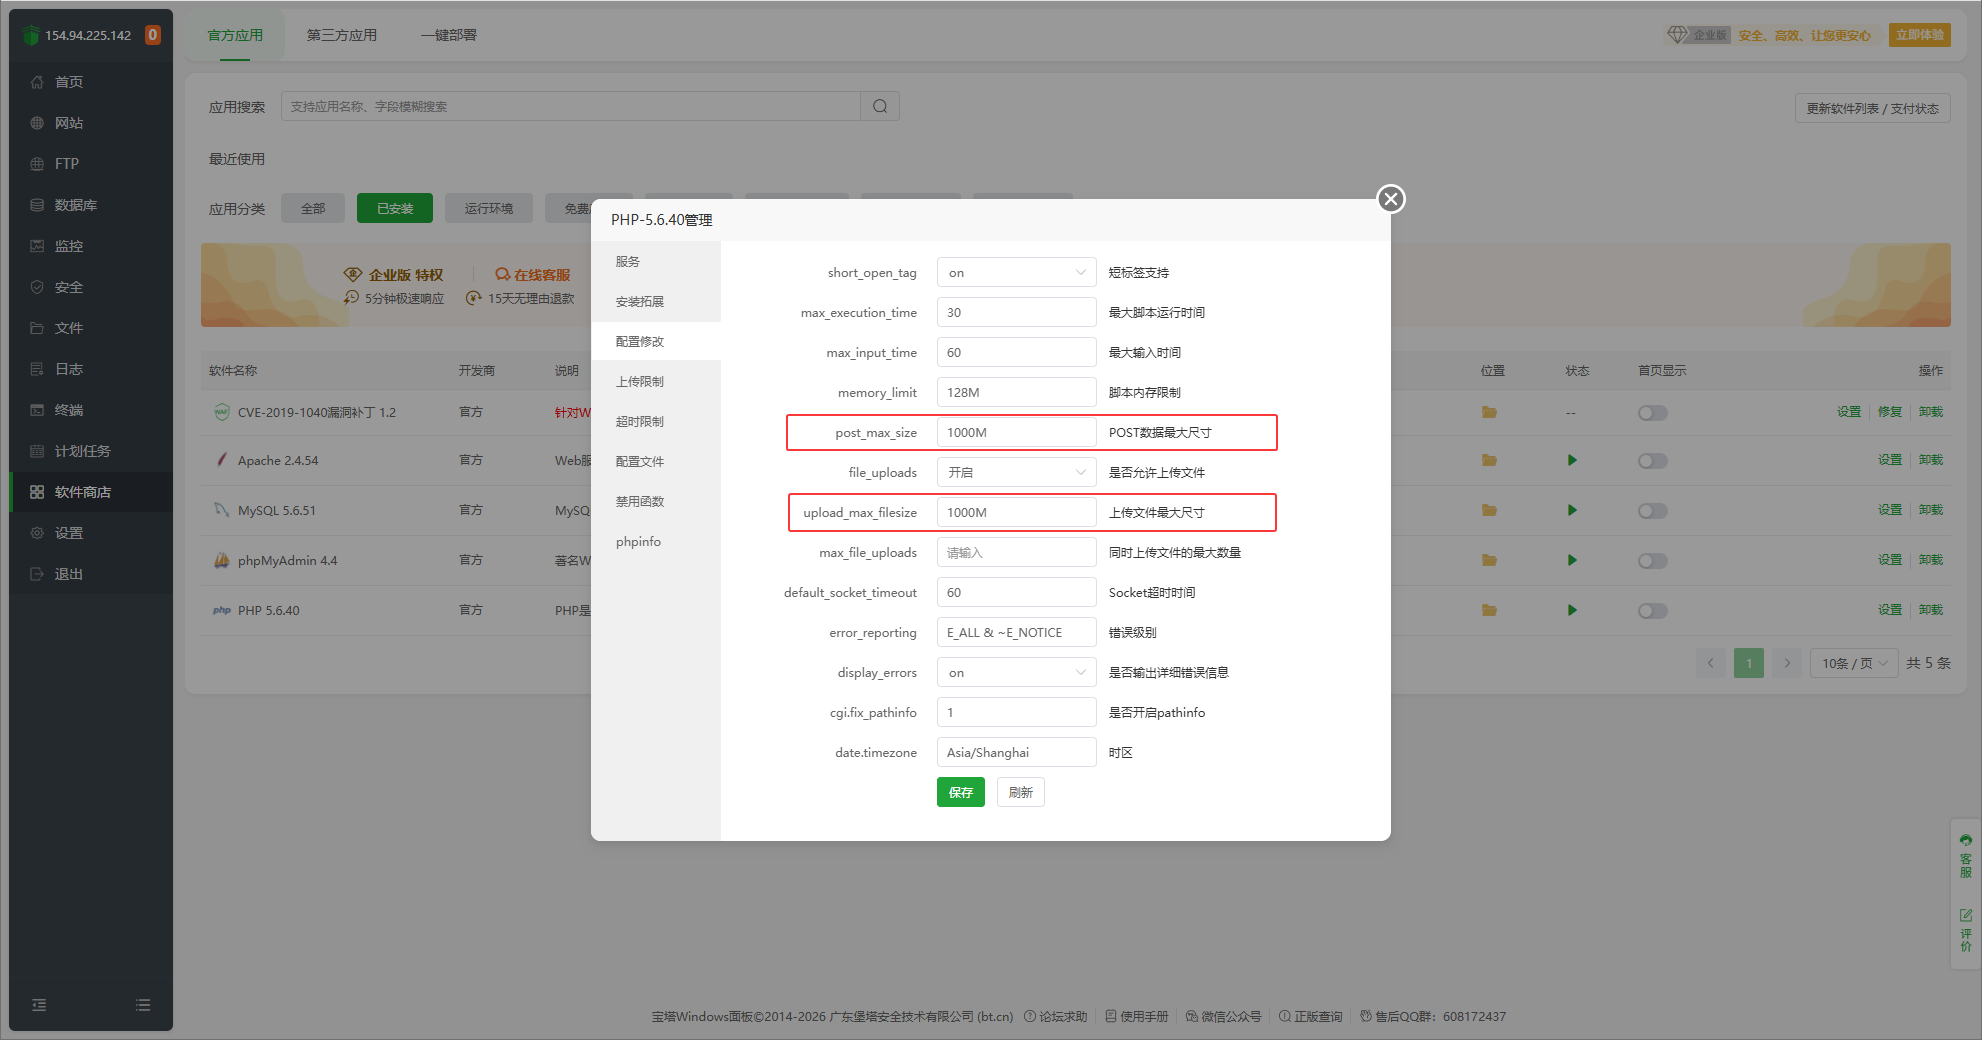Click the upload_max_filesize input field
Image resolution: width=1982 pixels, height=1040 pixels.
click(x=1016, y=513)
